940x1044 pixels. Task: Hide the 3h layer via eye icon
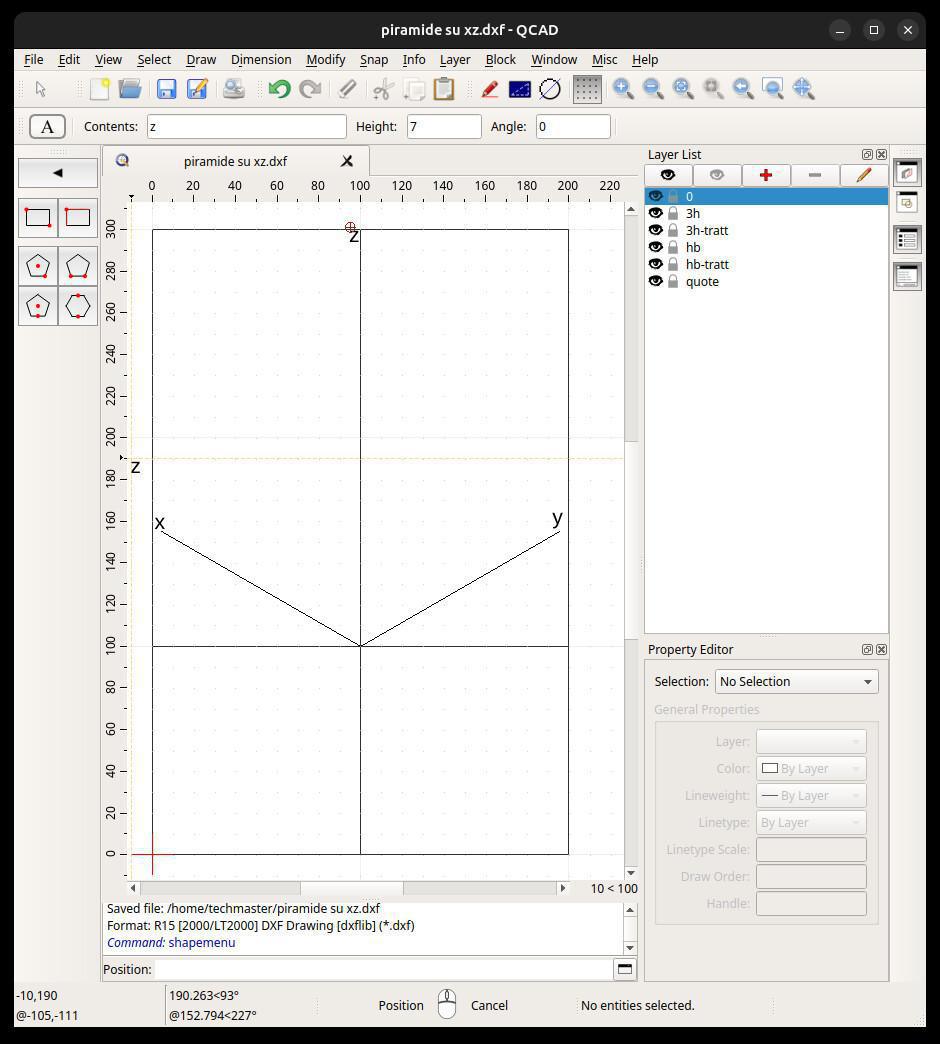tap(656, 213)
